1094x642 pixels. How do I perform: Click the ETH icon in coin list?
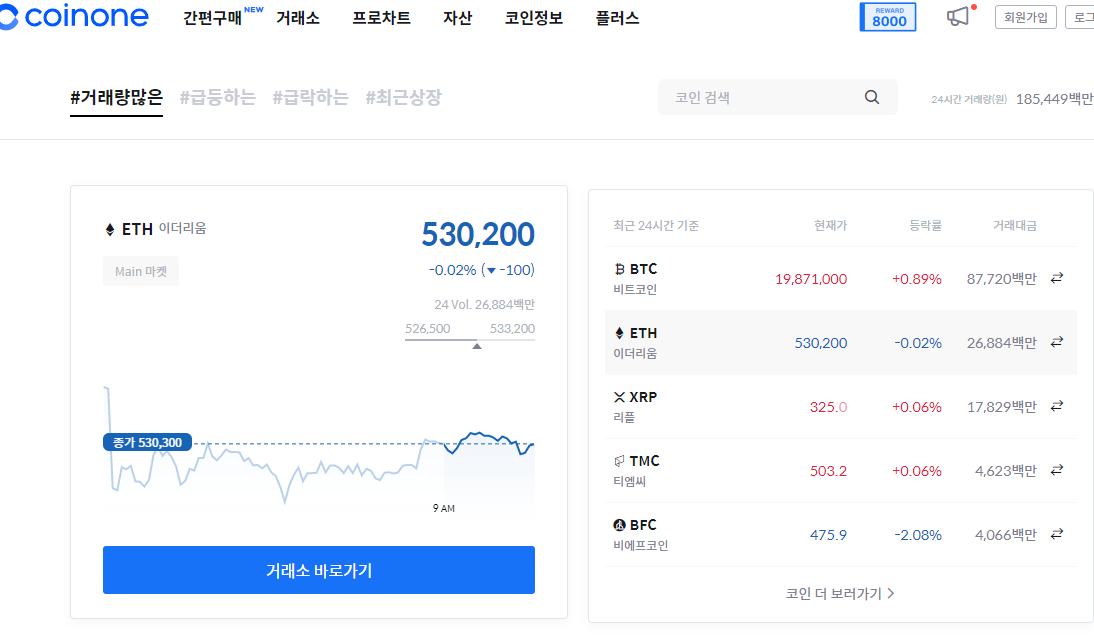[x=619, y=333]
